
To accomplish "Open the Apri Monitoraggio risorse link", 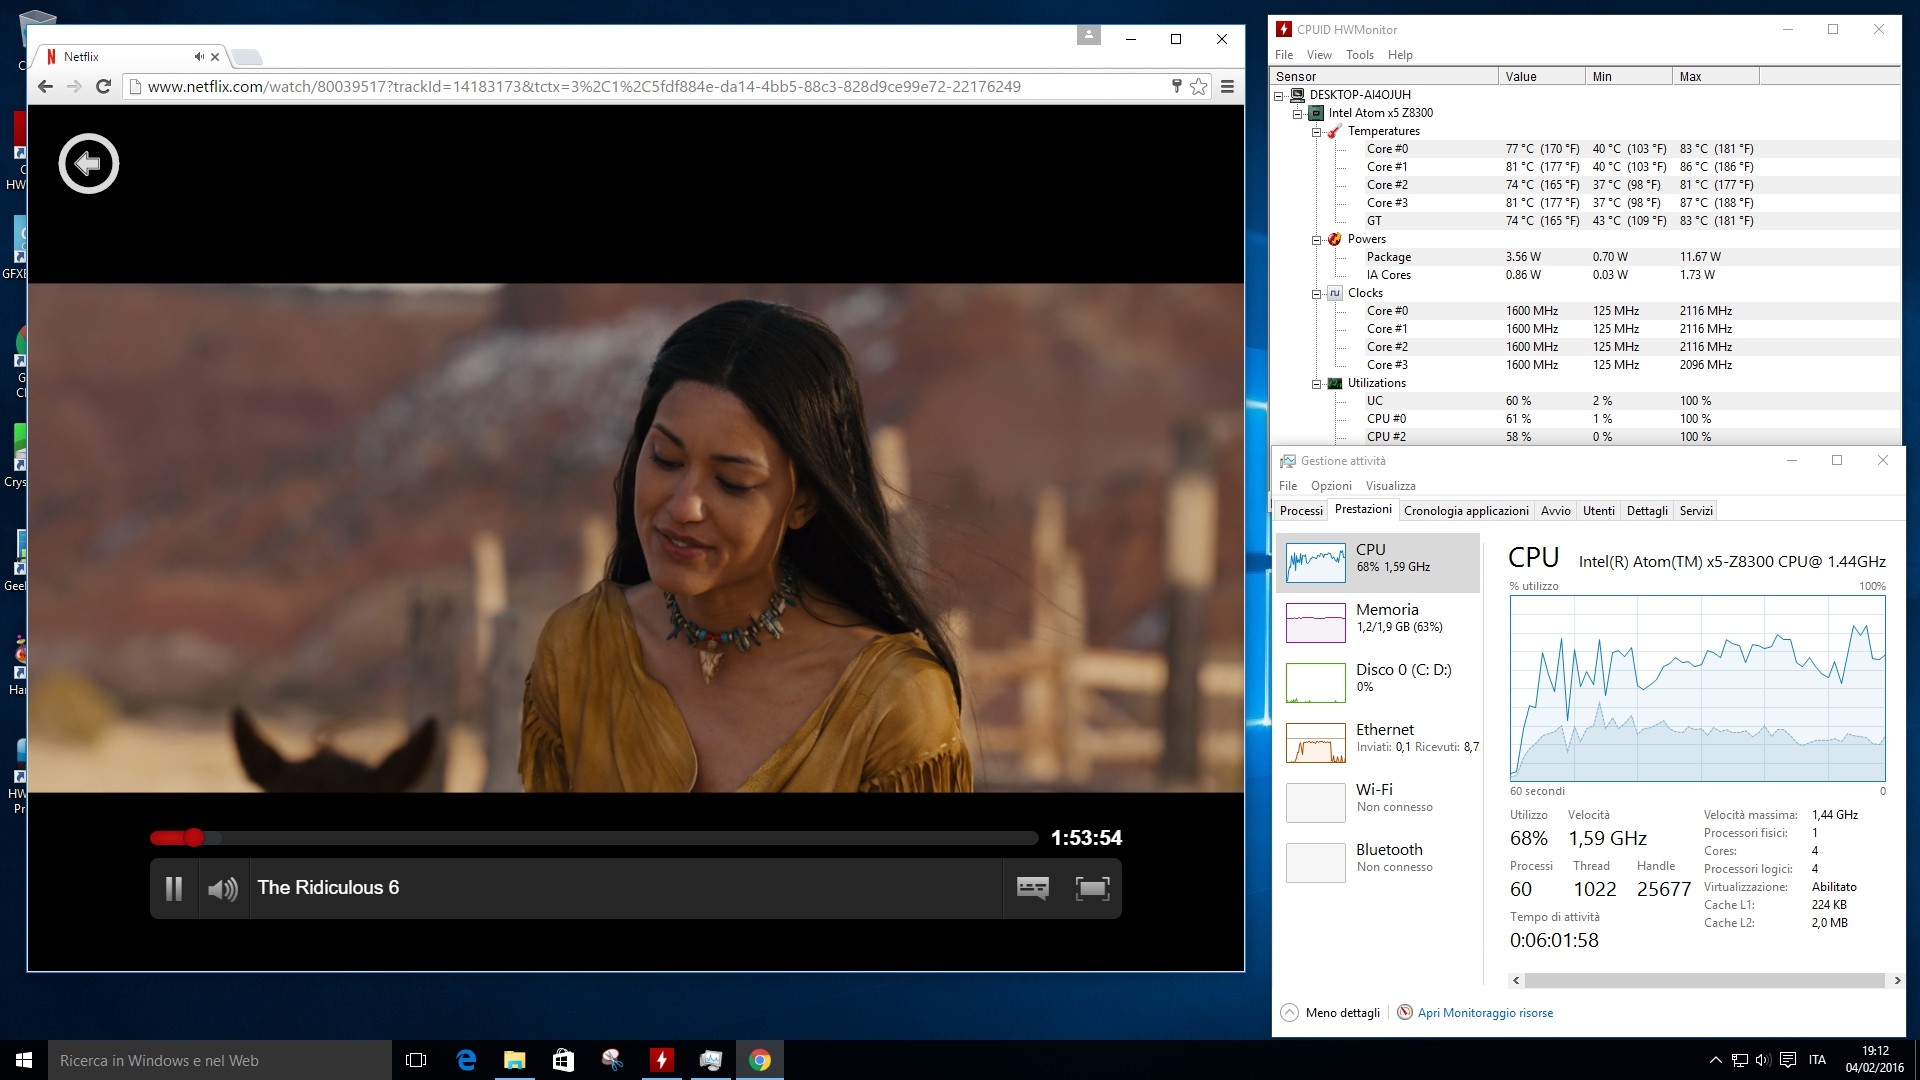I will click(x=1484, y=1013).
